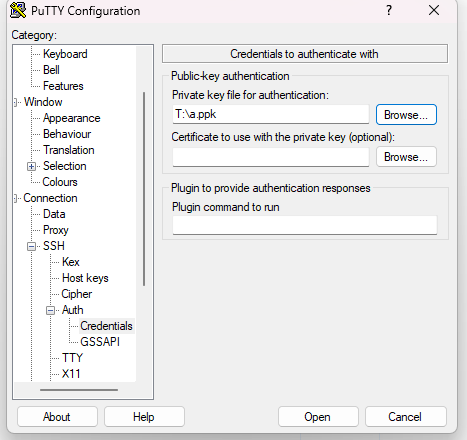
Task: Collapse the Connection category node
Action: click(16, 198)
